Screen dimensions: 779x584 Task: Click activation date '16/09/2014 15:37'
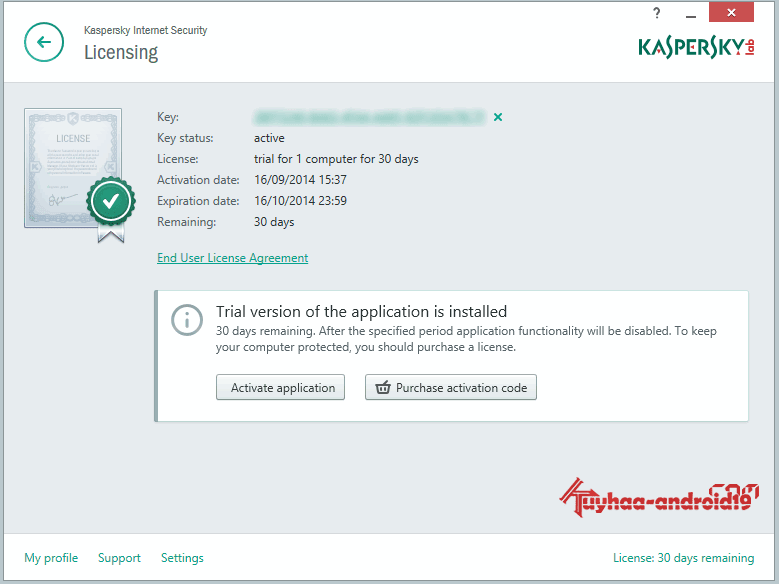point(301,180)
